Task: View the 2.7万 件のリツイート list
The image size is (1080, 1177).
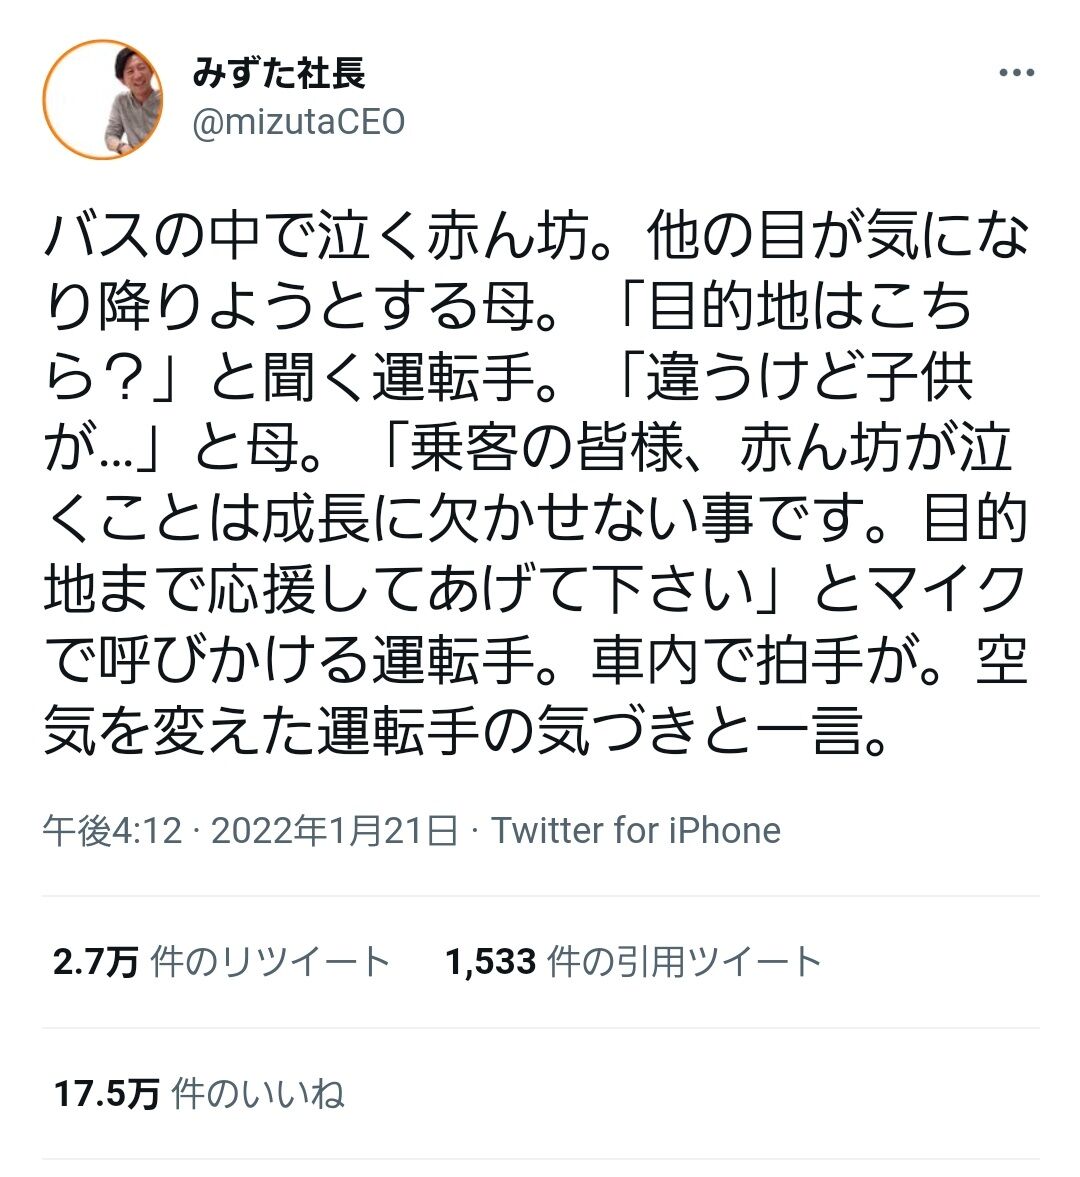Action: [x=221, y=962]
